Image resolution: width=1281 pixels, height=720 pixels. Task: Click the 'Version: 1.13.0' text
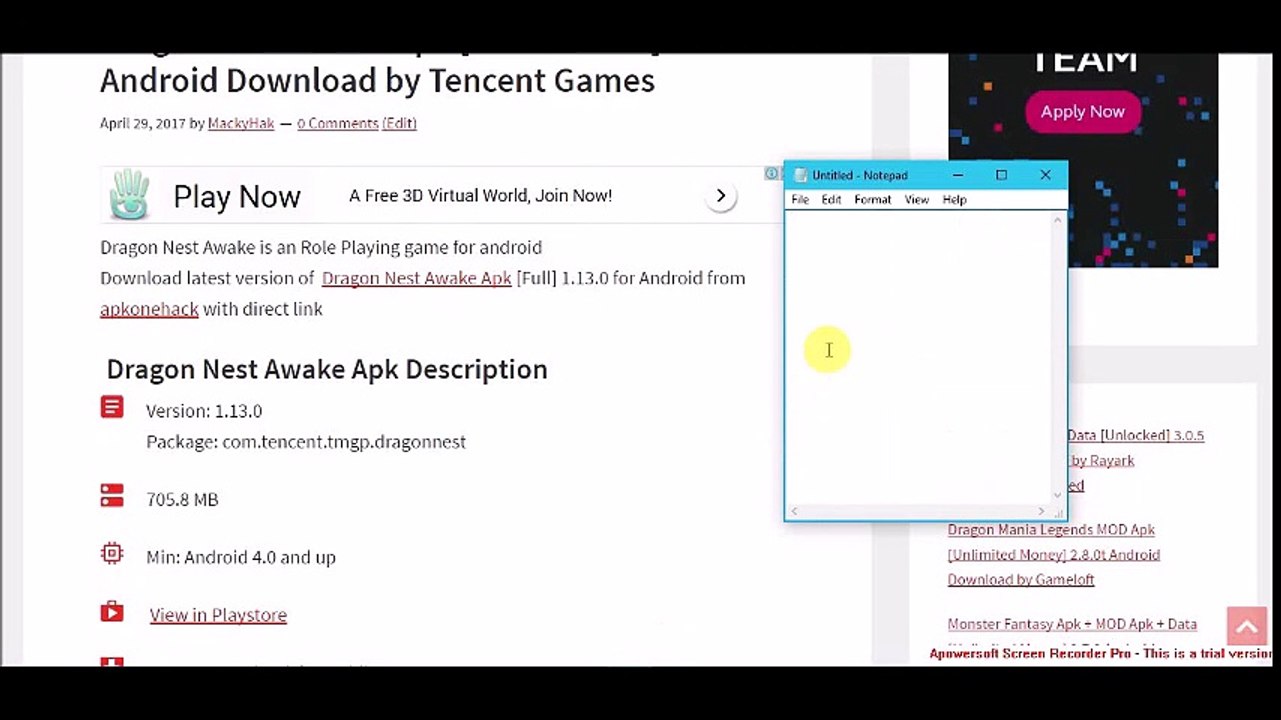(204, 411)
